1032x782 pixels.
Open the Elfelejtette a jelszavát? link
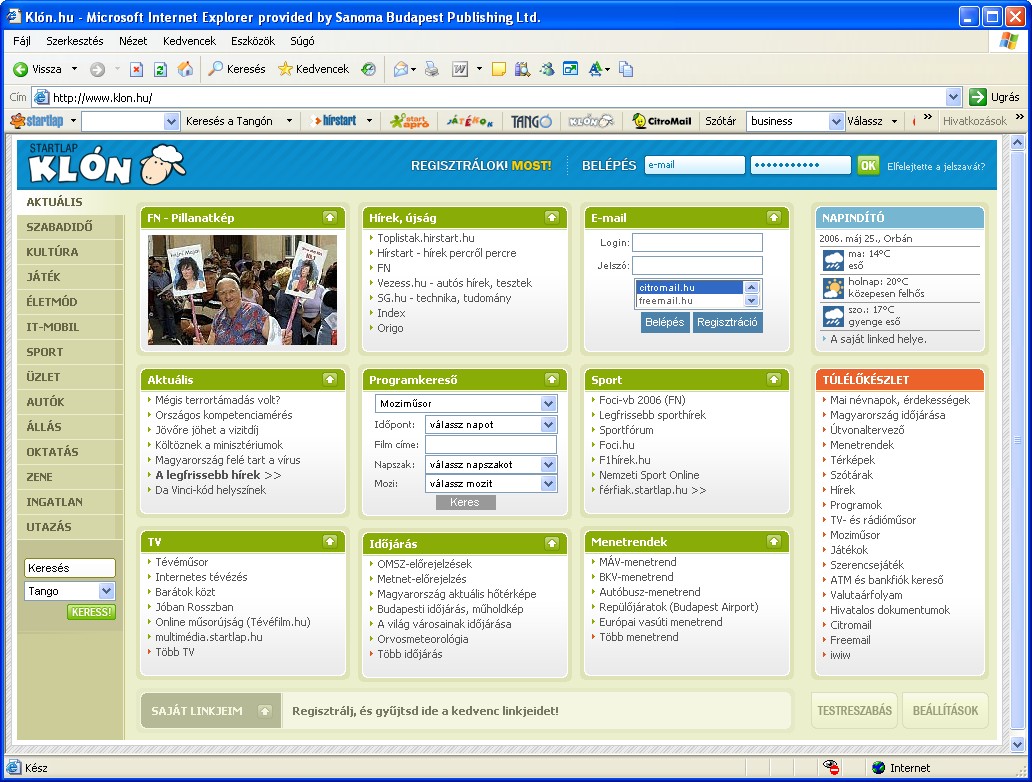tap(936, 167)
